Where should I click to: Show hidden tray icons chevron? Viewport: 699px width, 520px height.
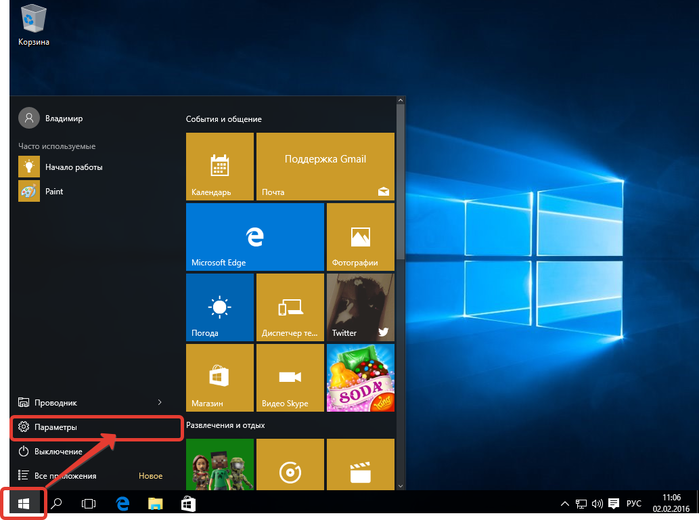point(564,504)
